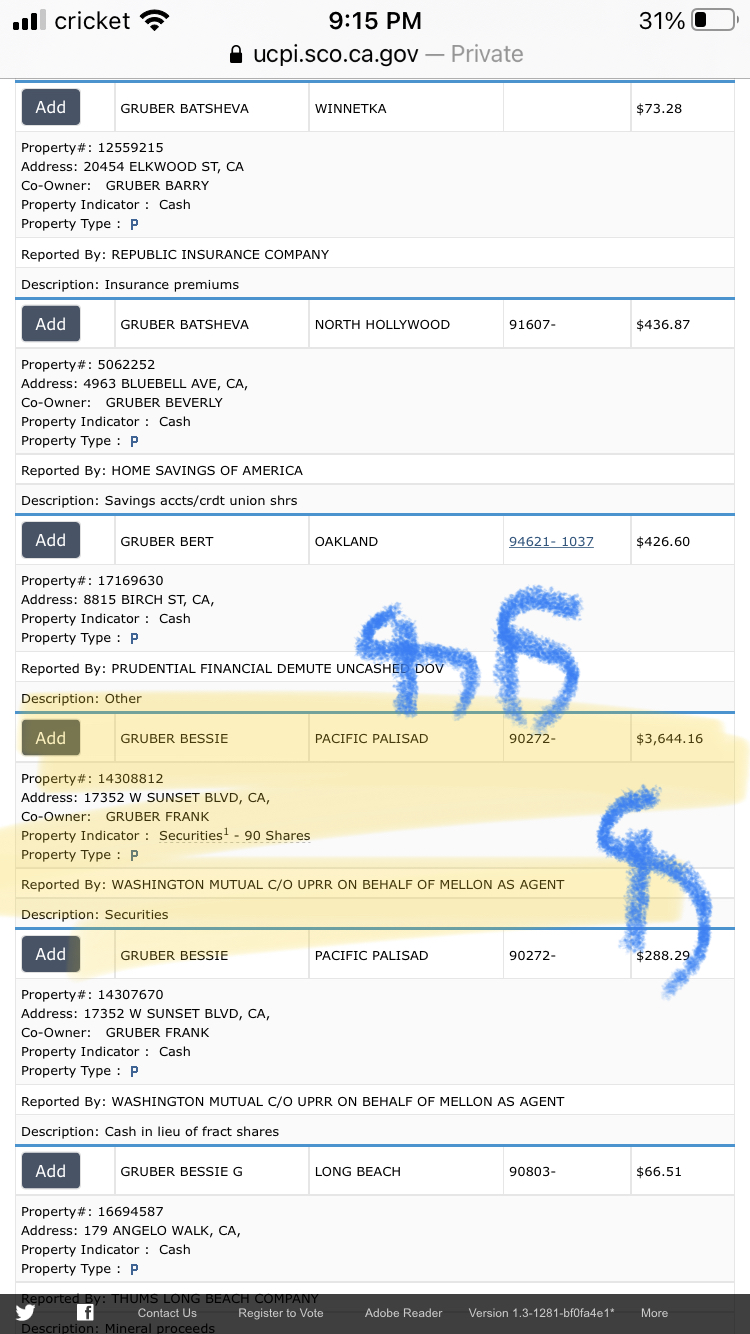Tap Address 8815 BIRCH ST, CA

tap(118, 599)
